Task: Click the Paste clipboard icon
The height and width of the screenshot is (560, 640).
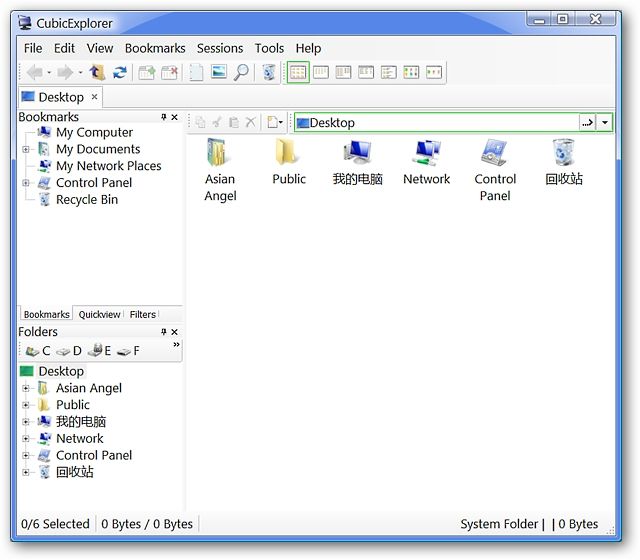Action: (x=234, y=122)
